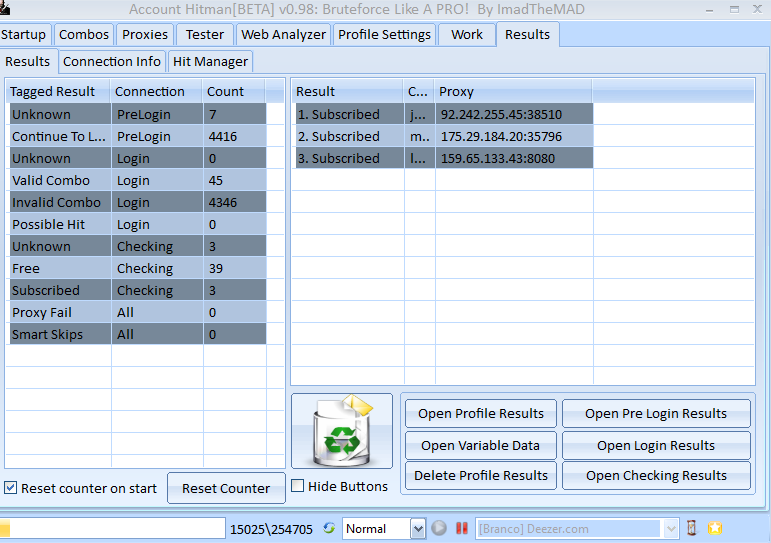Open the Work tab
Viewport: 771px width, 543px height.
[x=467, y=34]
